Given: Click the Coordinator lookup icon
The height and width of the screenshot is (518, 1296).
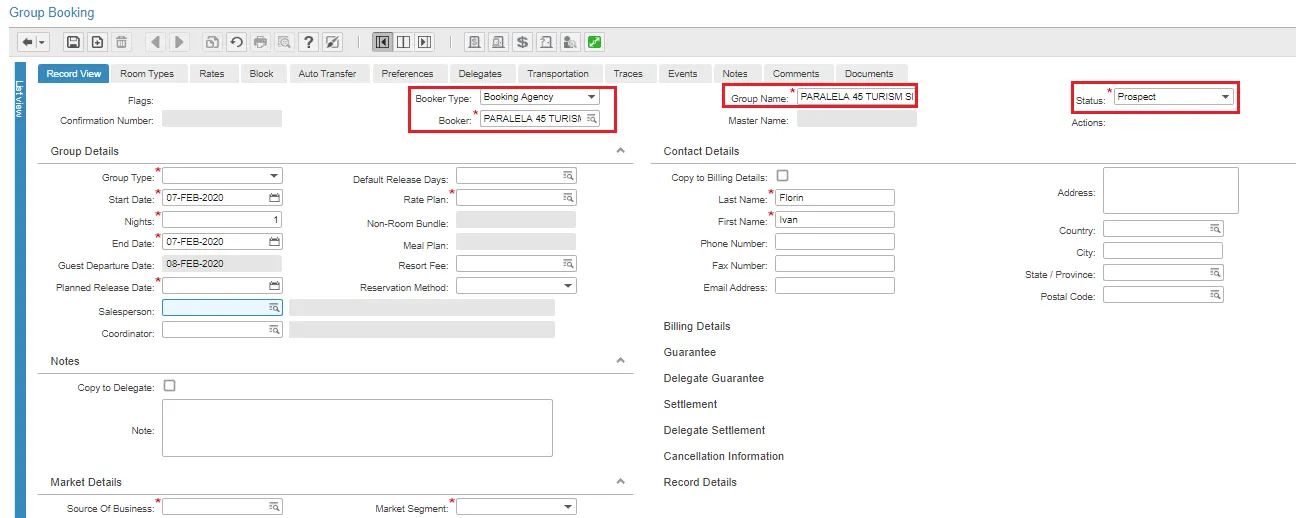Looking at the screenshot, I should pos(274,330).
